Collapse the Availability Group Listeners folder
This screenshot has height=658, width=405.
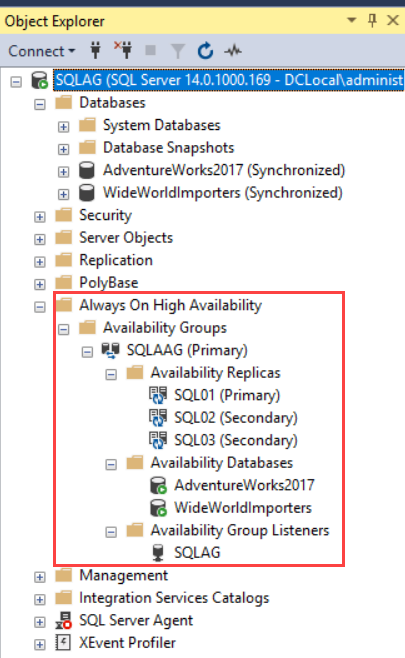pos(111,532)
